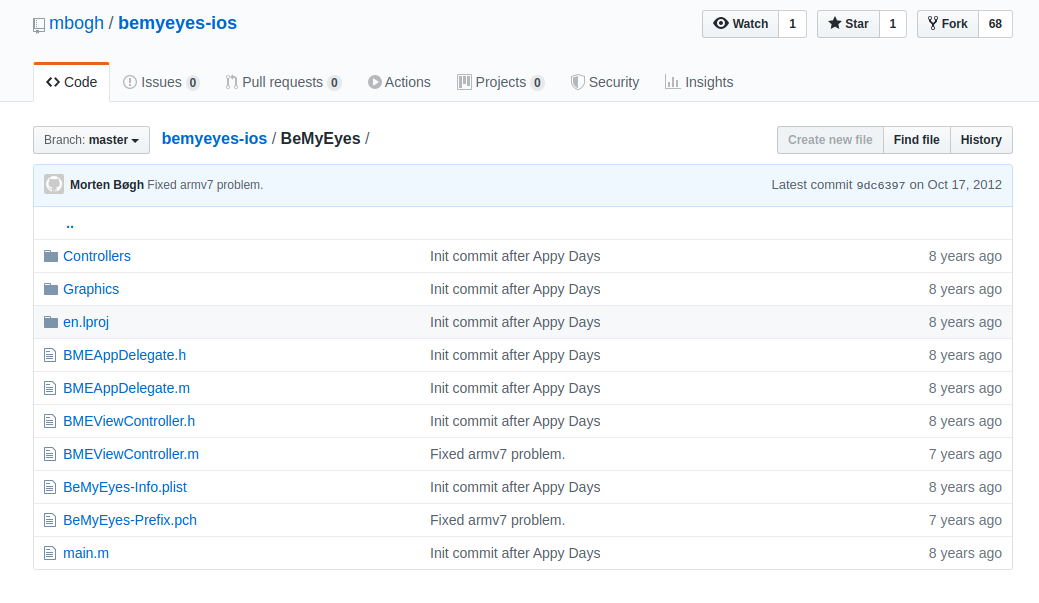Open the bemyeyes-ios repository title link
Image resolution: width=1039 pixels, height=603 pixels.
point(178,23)
